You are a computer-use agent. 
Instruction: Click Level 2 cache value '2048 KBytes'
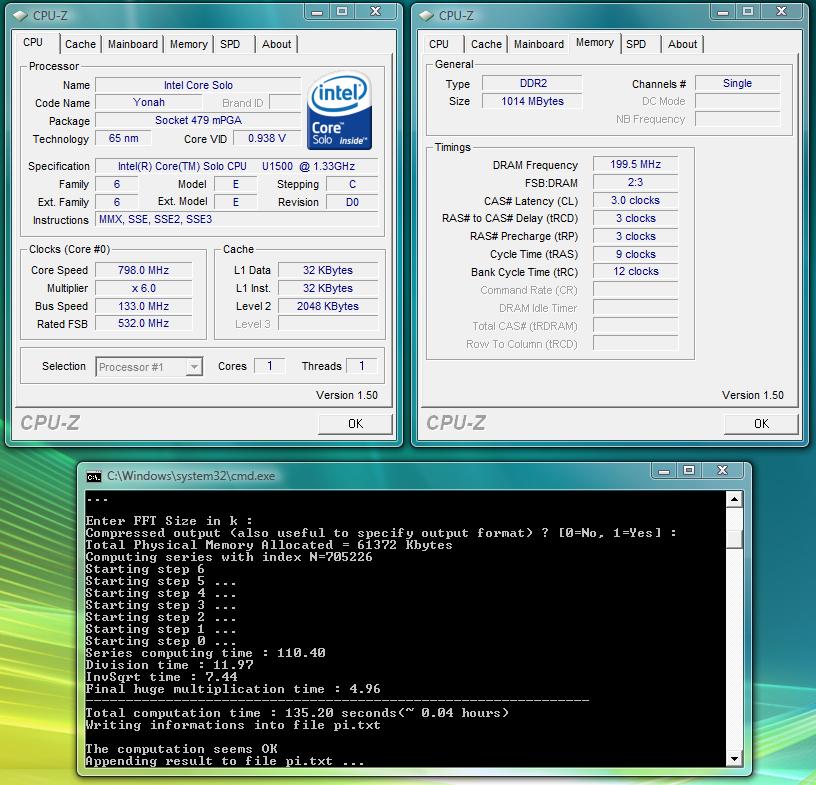tap(328, 306)
